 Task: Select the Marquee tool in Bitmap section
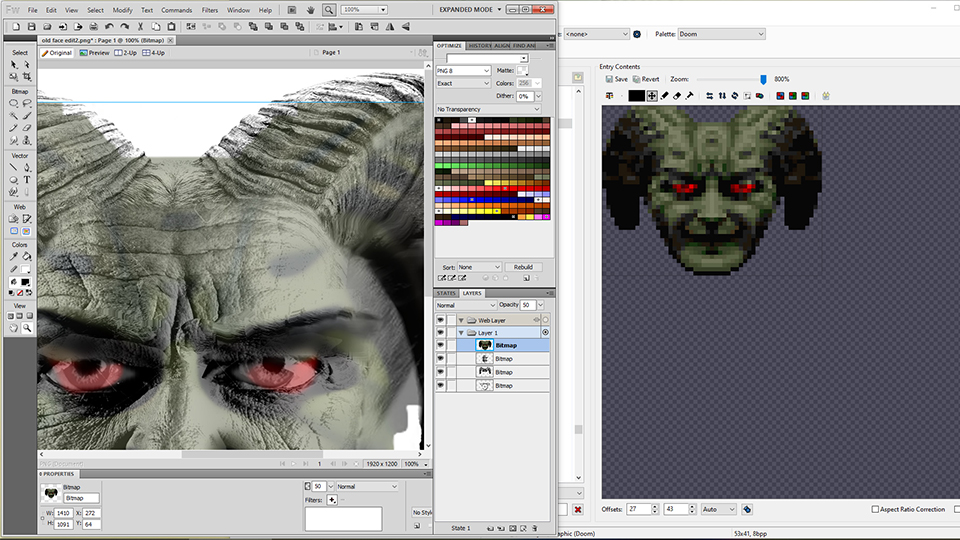point(14,103)
